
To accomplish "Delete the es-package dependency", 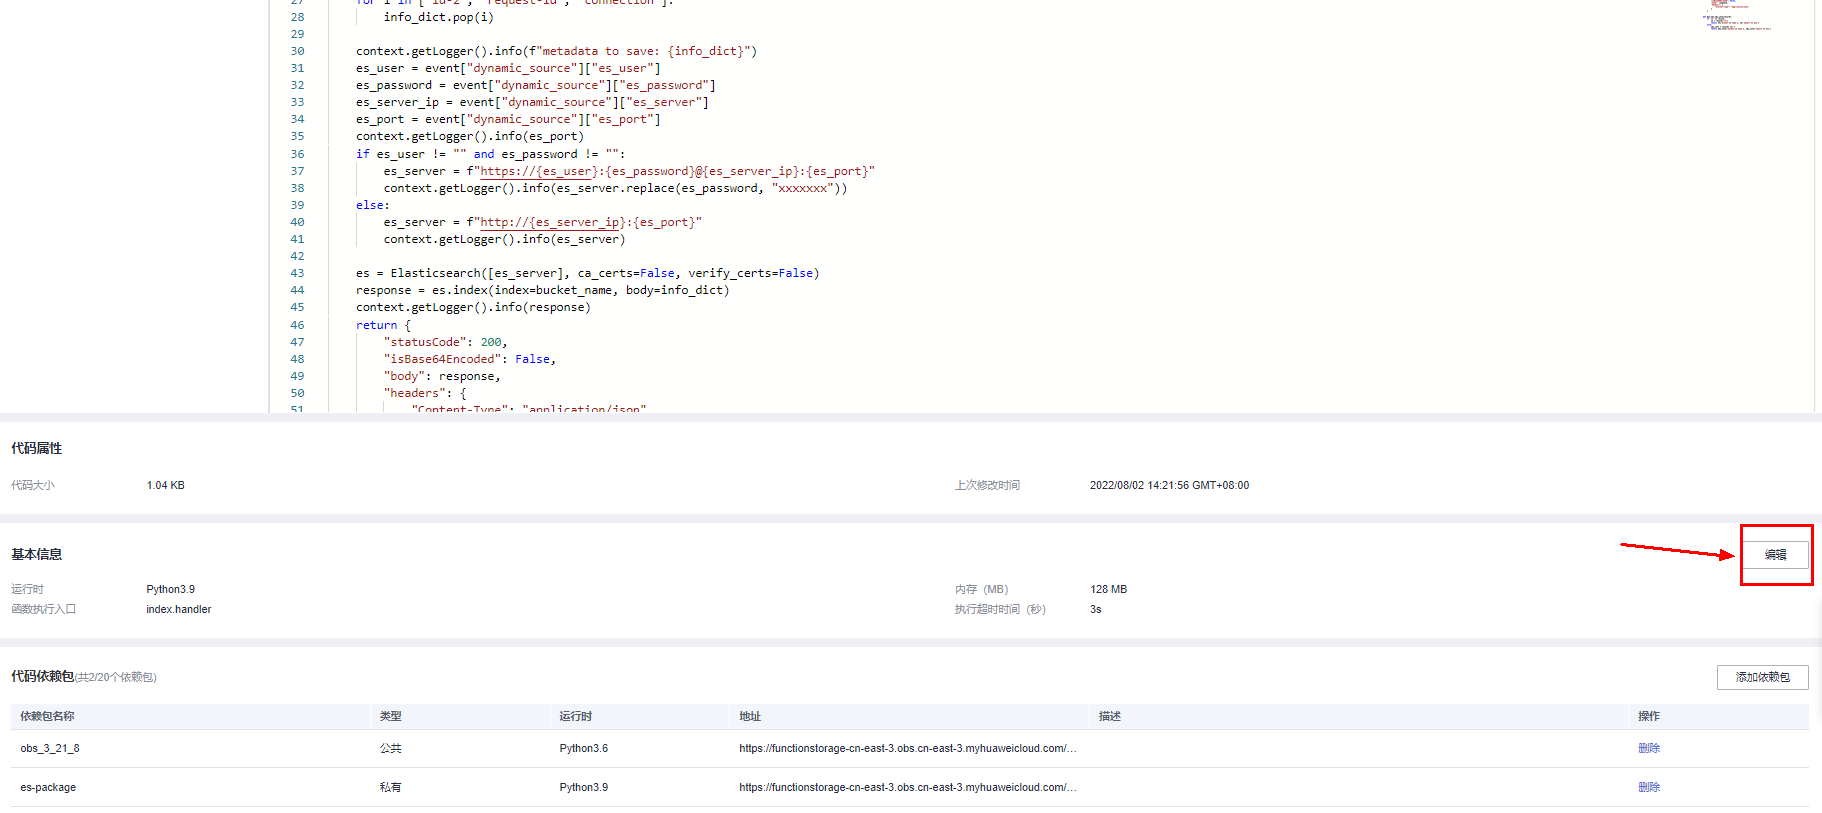I will (1648, 787).
